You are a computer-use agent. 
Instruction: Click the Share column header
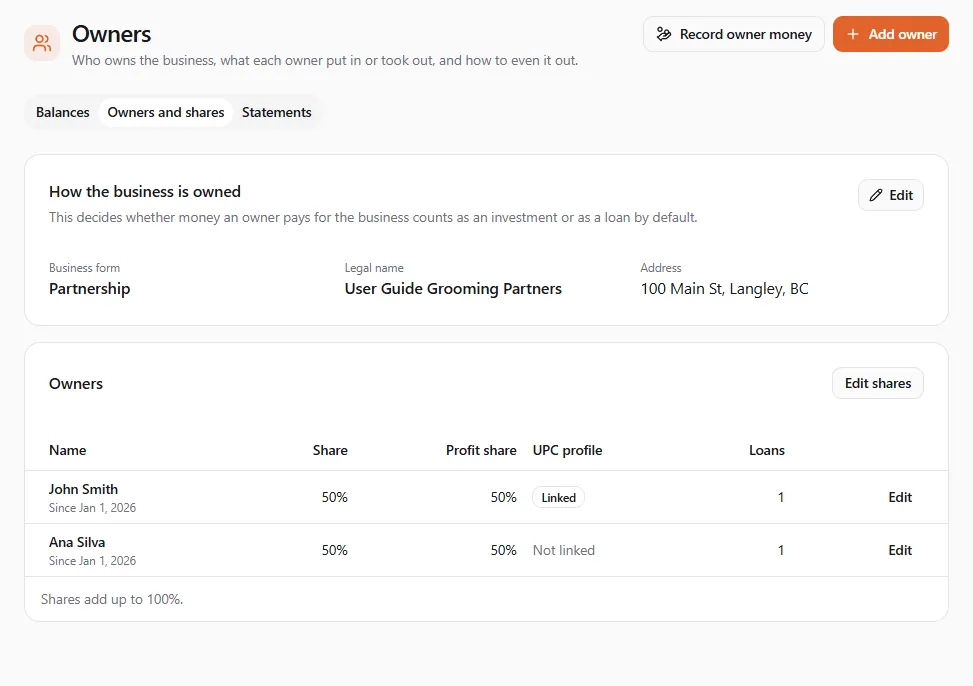tap(330, 450)
